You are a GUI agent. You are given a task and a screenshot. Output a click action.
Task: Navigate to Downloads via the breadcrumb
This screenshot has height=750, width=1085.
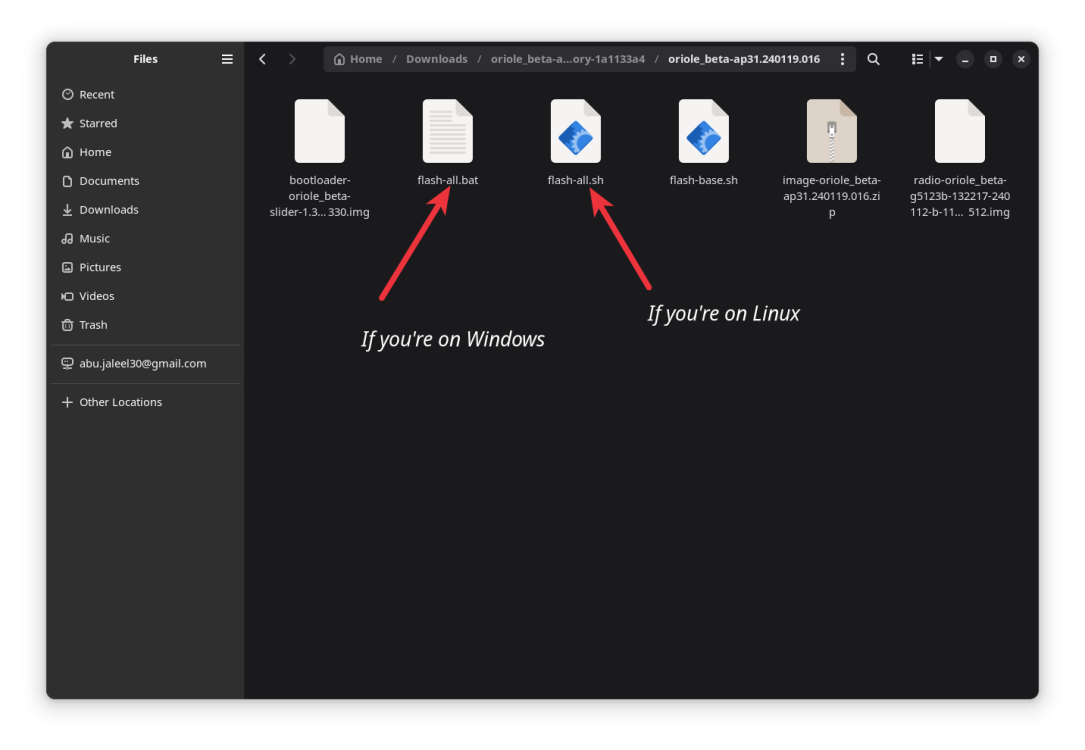pyautogui.click(x=437, y=58)
